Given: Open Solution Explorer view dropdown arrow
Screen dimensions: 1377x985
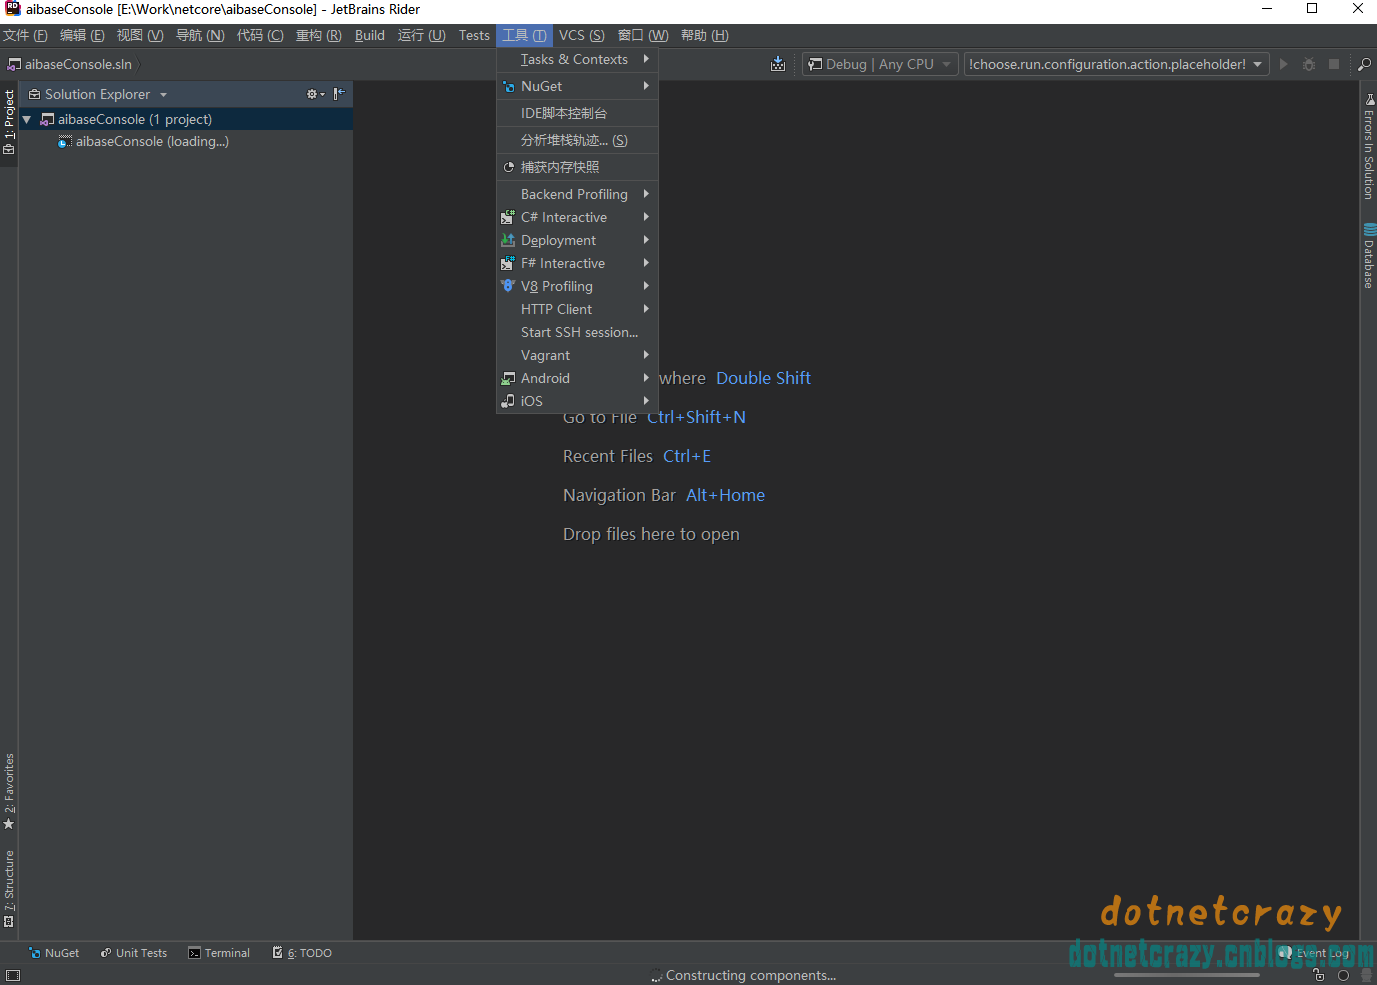Looking at the screenshot, I should 163,95.
